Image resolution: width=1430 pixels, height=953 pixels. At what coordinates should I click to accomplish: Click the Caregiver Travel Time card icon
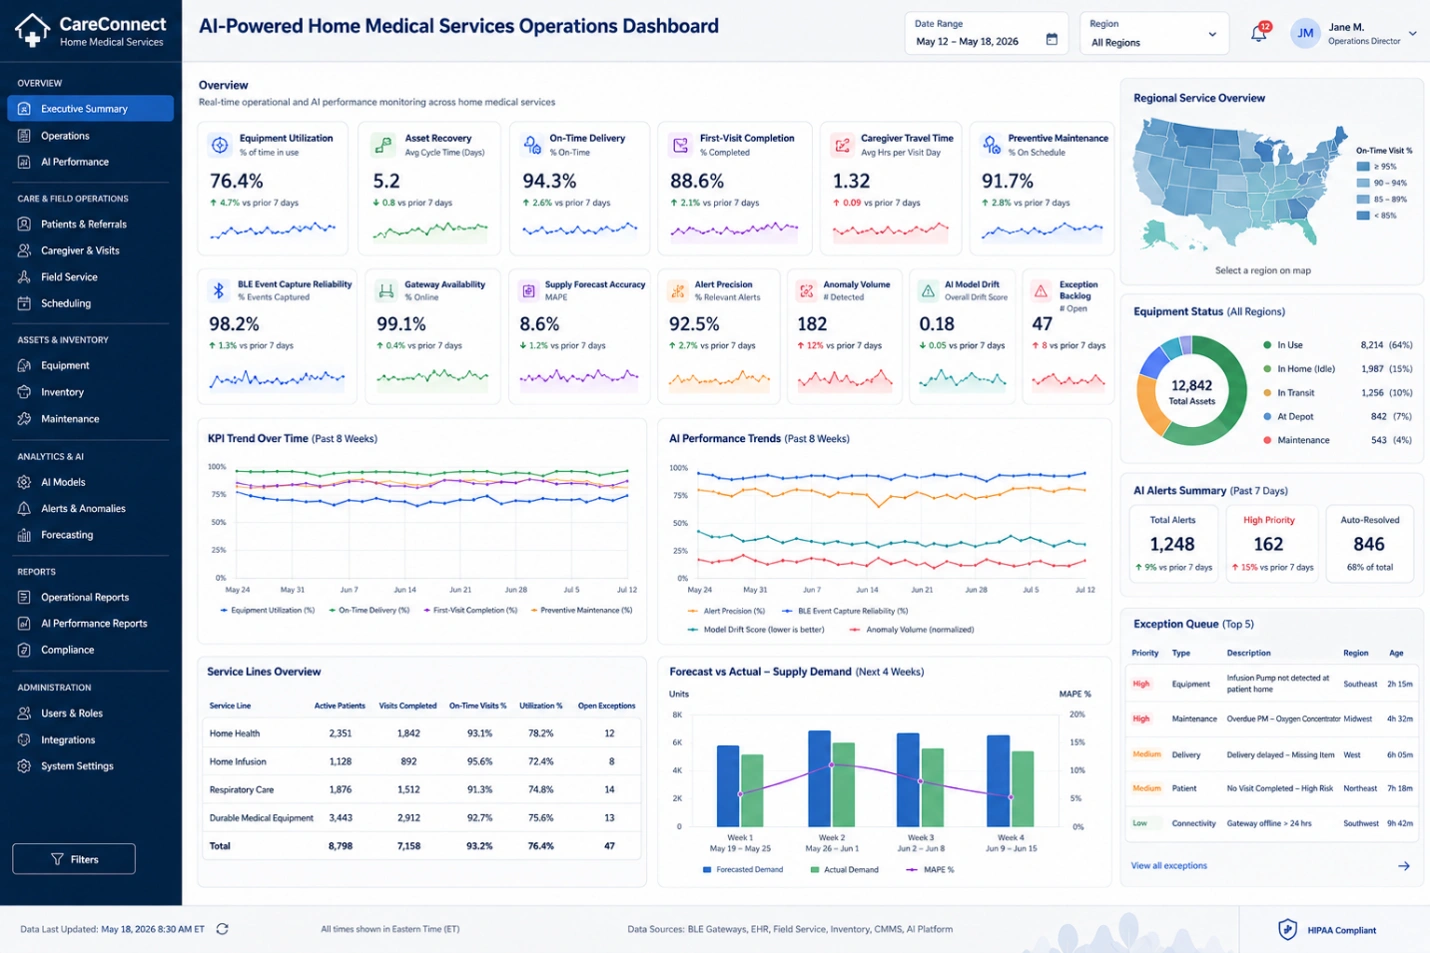click(x=842, y=145)
